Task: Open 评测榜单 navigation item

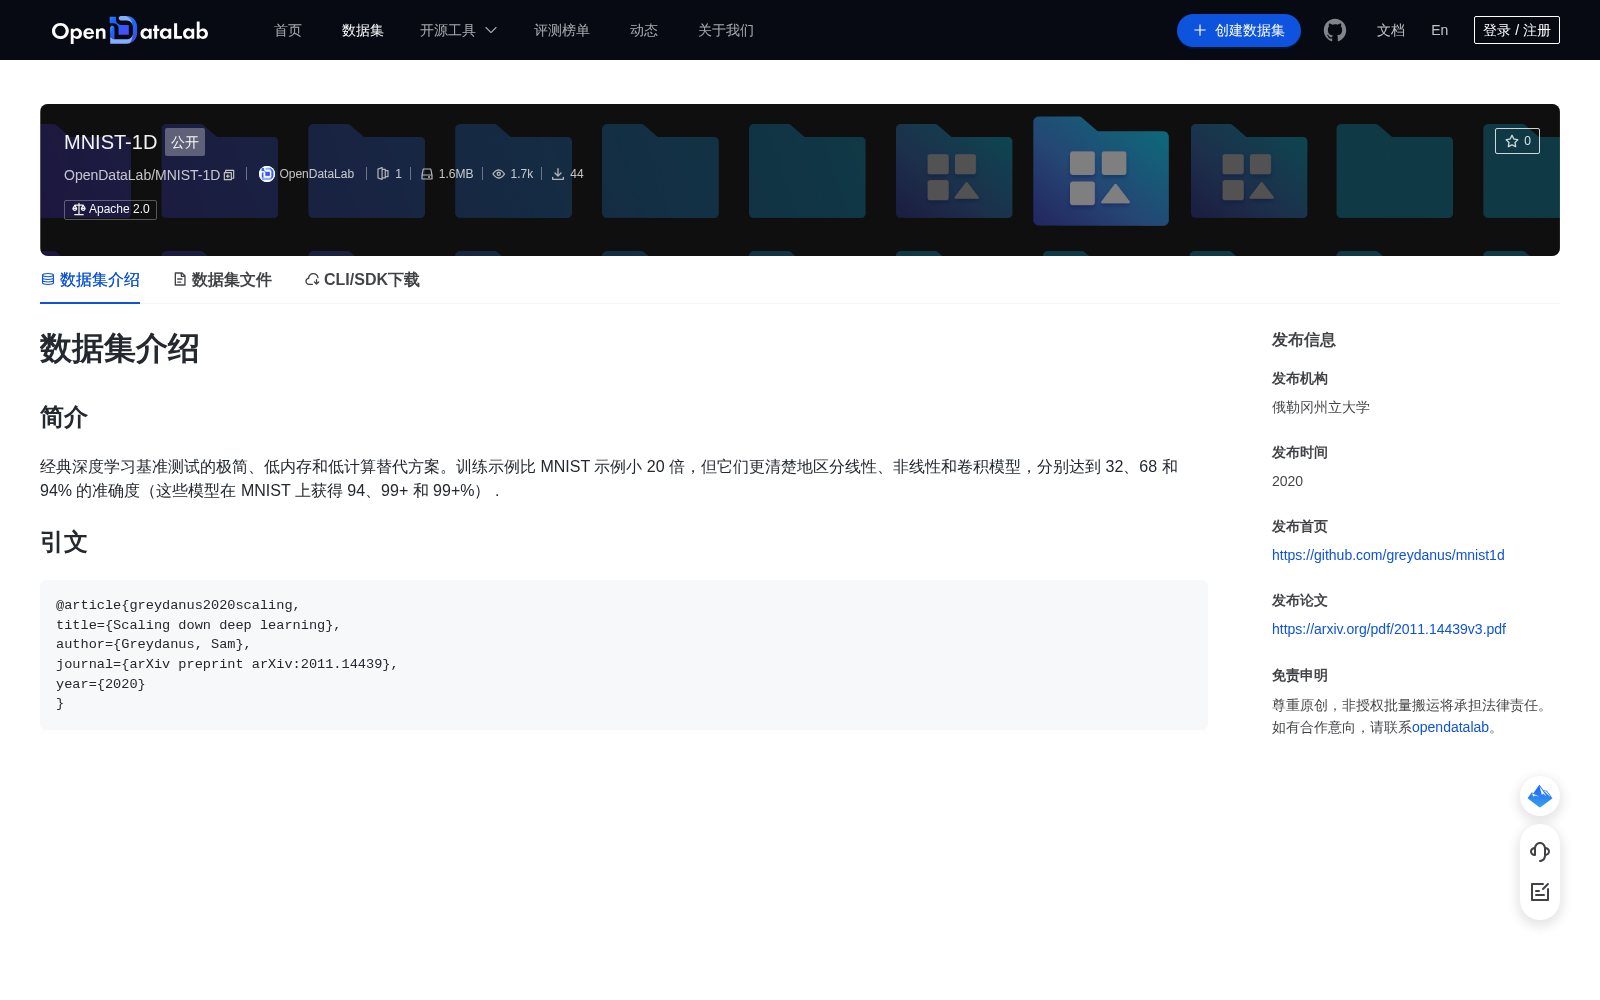Action: tap(562, 30)
